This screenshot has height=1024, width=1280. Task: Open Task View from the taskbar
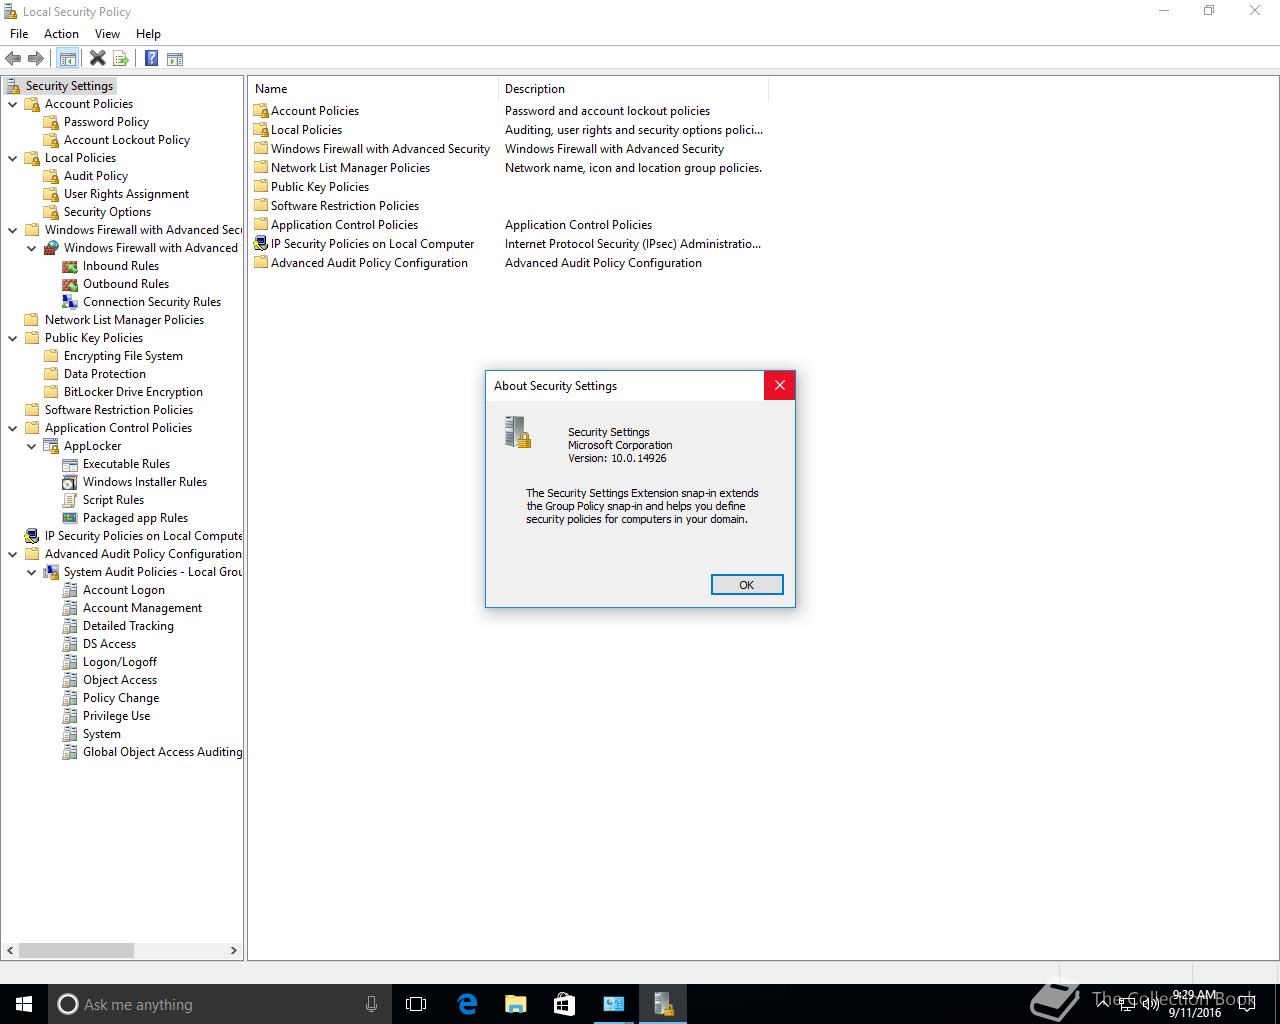coord(416,1004)
